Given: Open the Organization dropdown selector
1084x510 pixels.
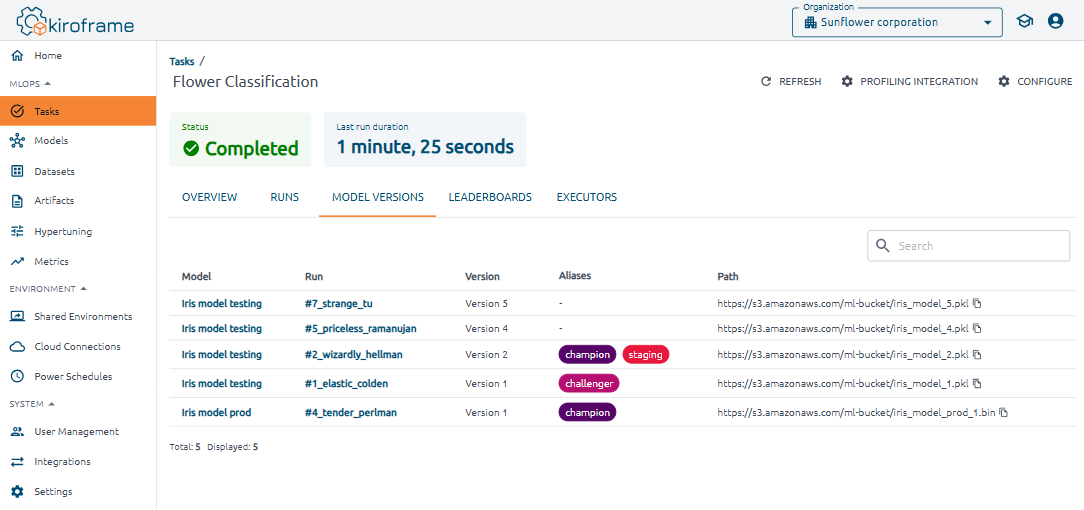Looking at the screenshot, I should 896,22.
